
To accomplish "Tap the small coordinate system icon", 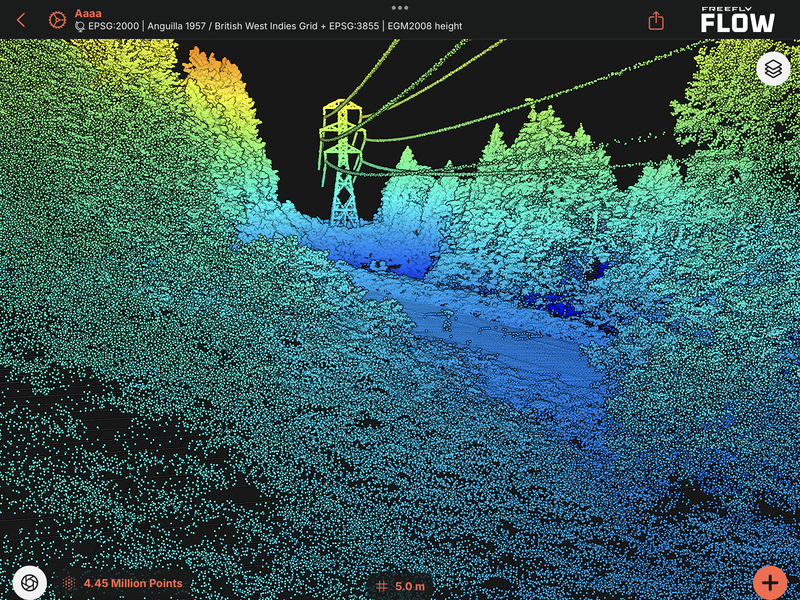I will point(80,27).
